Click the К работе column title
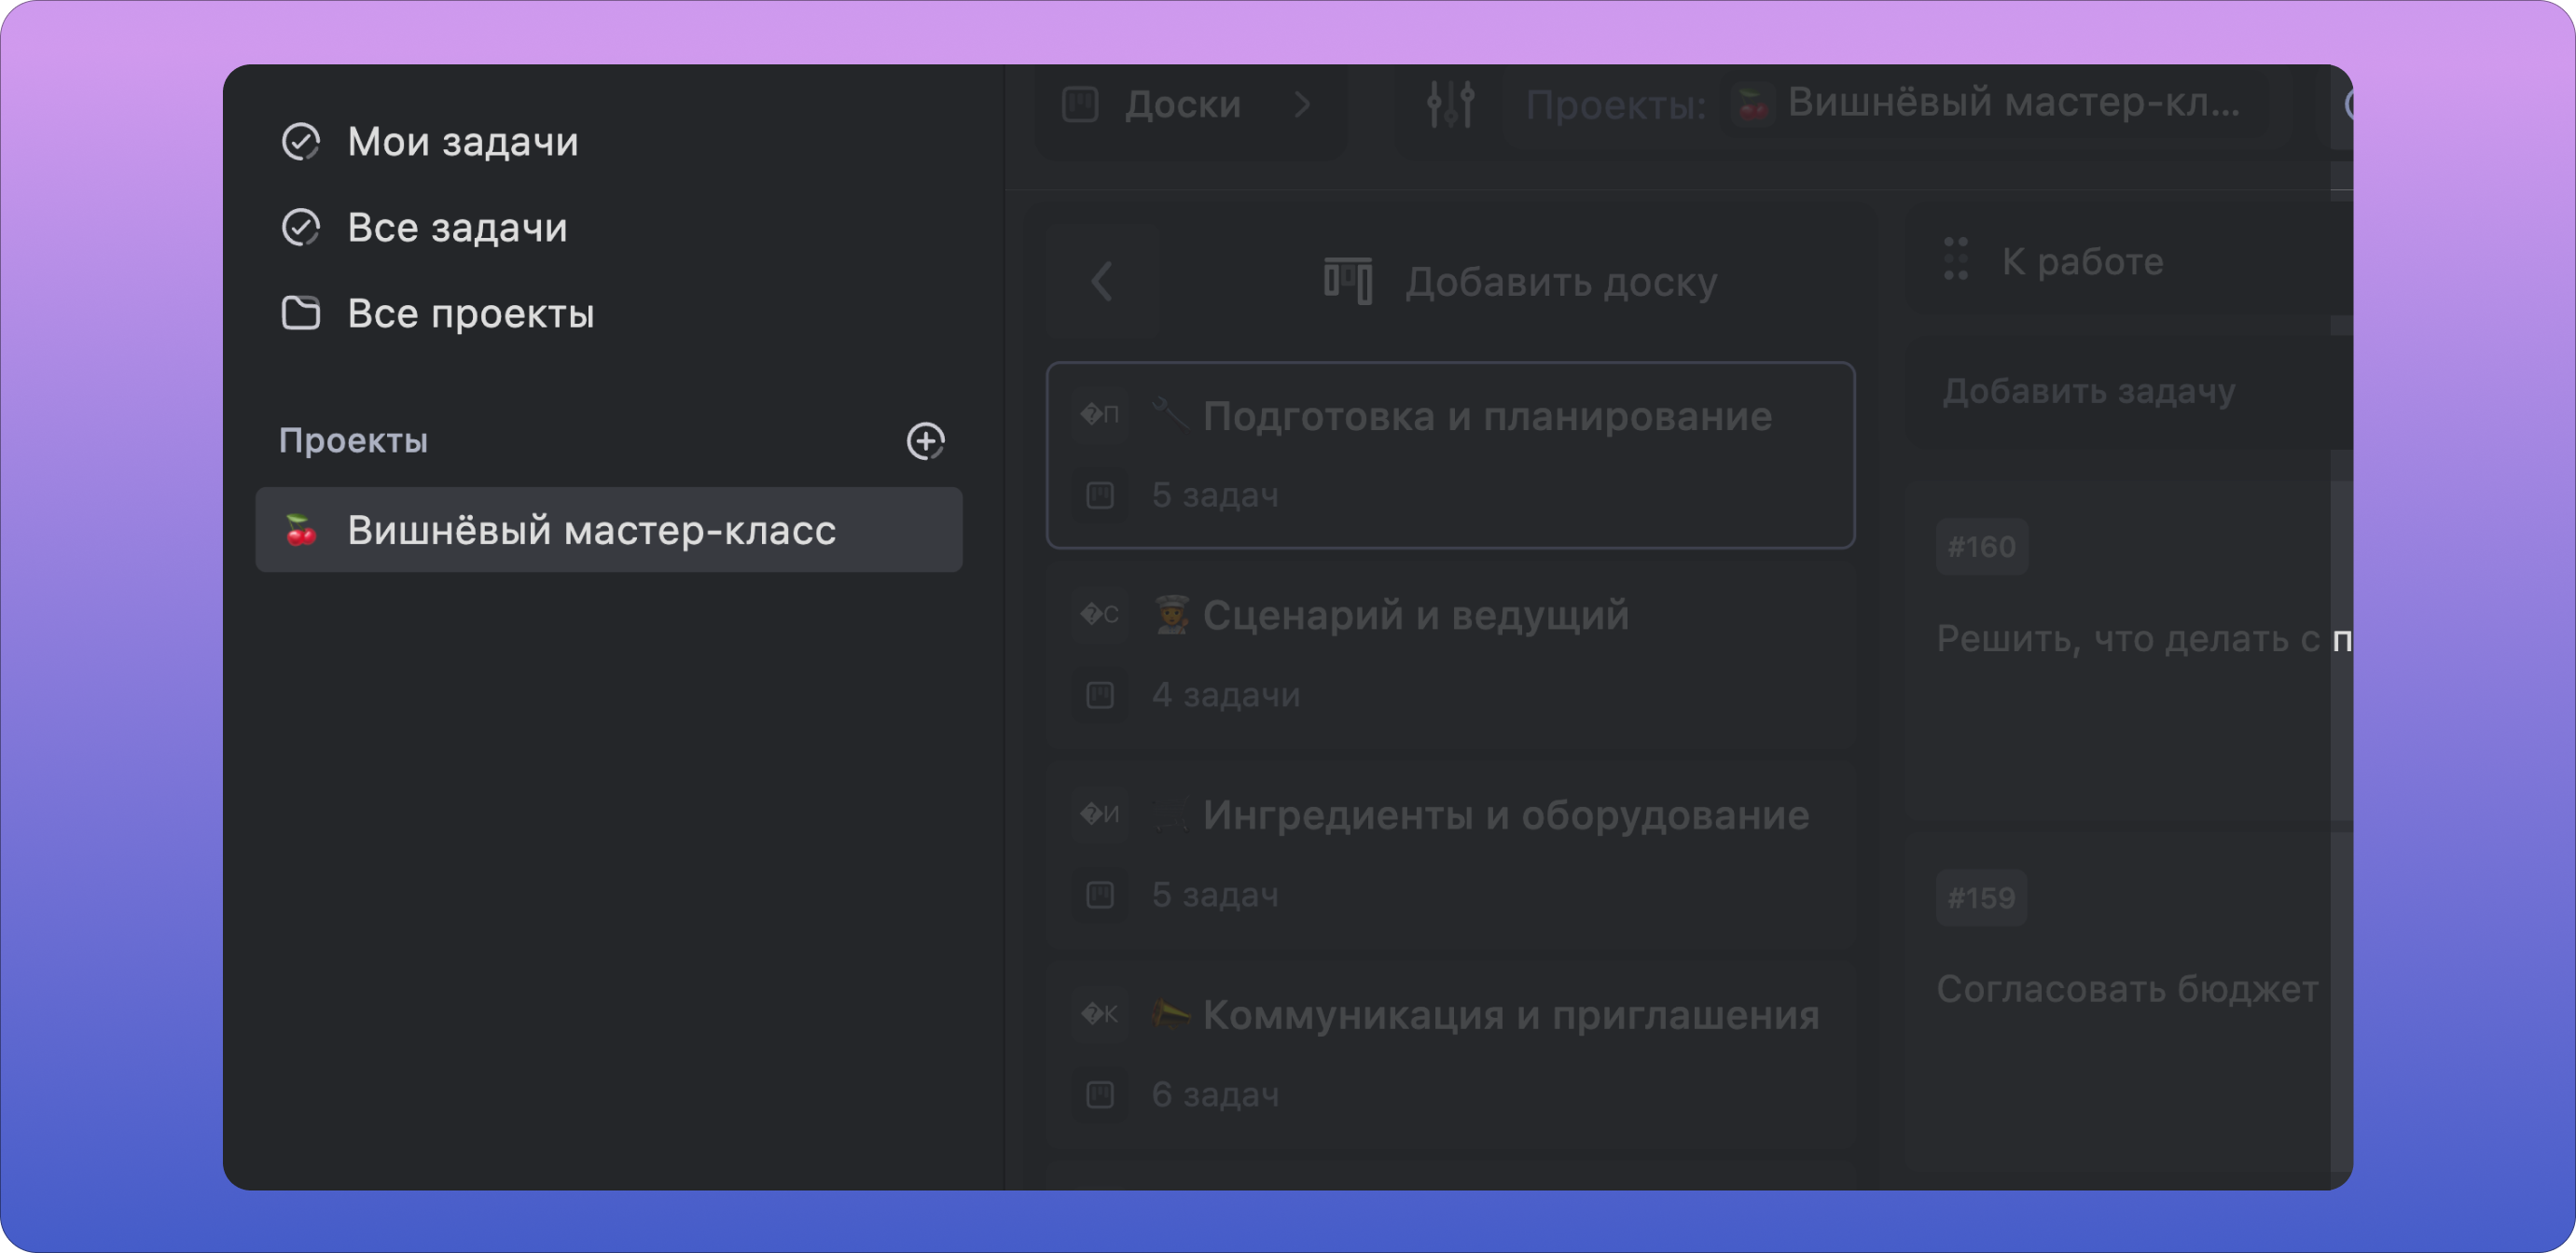 coord(2082,262)
